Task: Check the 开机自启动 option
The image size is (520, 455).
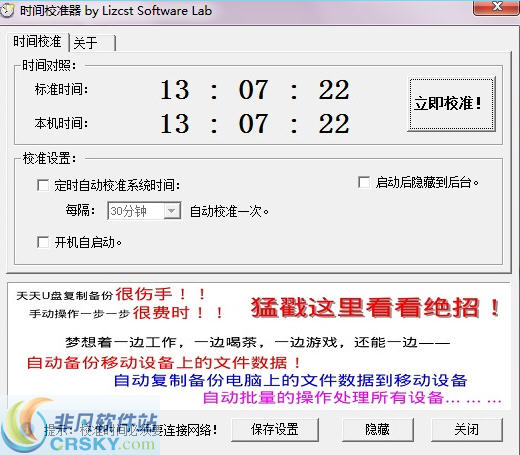Action: tap(43, 242)
